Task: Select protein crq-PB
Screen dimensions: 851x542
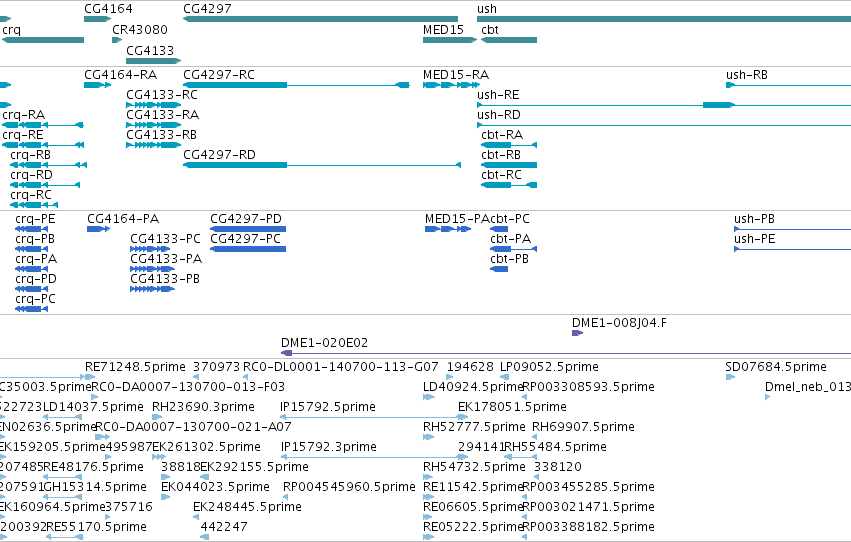Action: [x=35, y=239]
